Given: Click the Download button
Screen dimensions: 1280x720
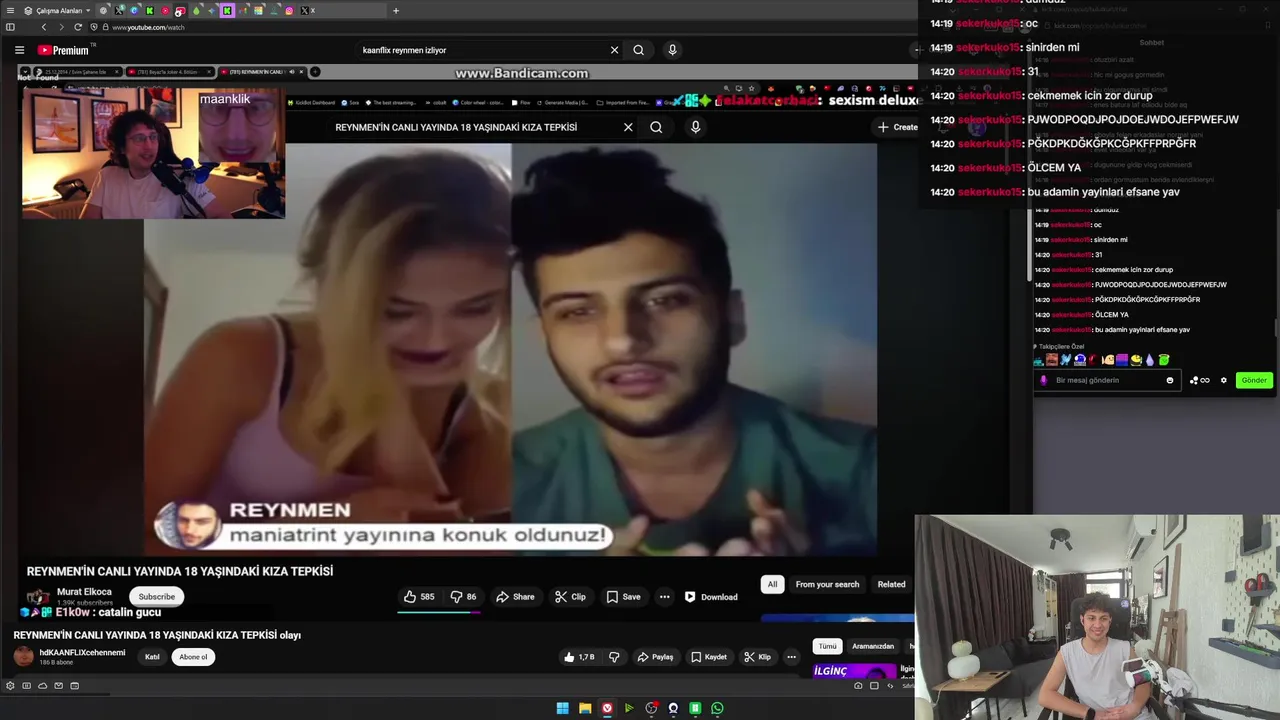Looking at the screenshot, I should [x=711, y=597].
